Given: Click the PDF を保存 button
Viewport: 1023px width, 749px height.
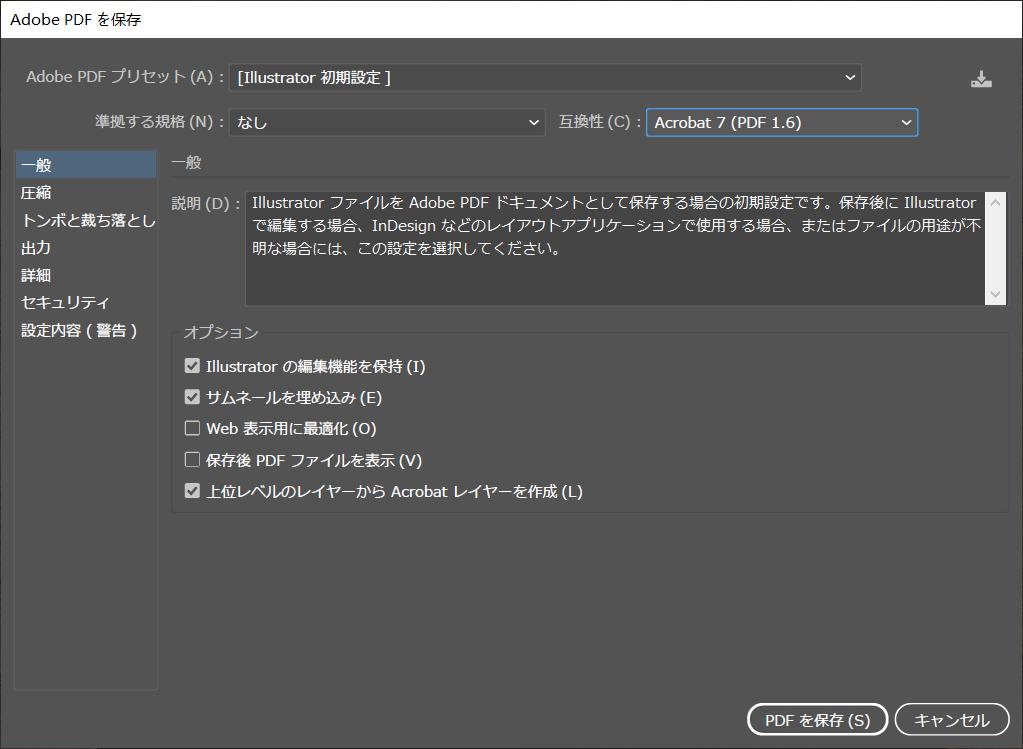Looking at the screenshot, I should click(817, 720).
